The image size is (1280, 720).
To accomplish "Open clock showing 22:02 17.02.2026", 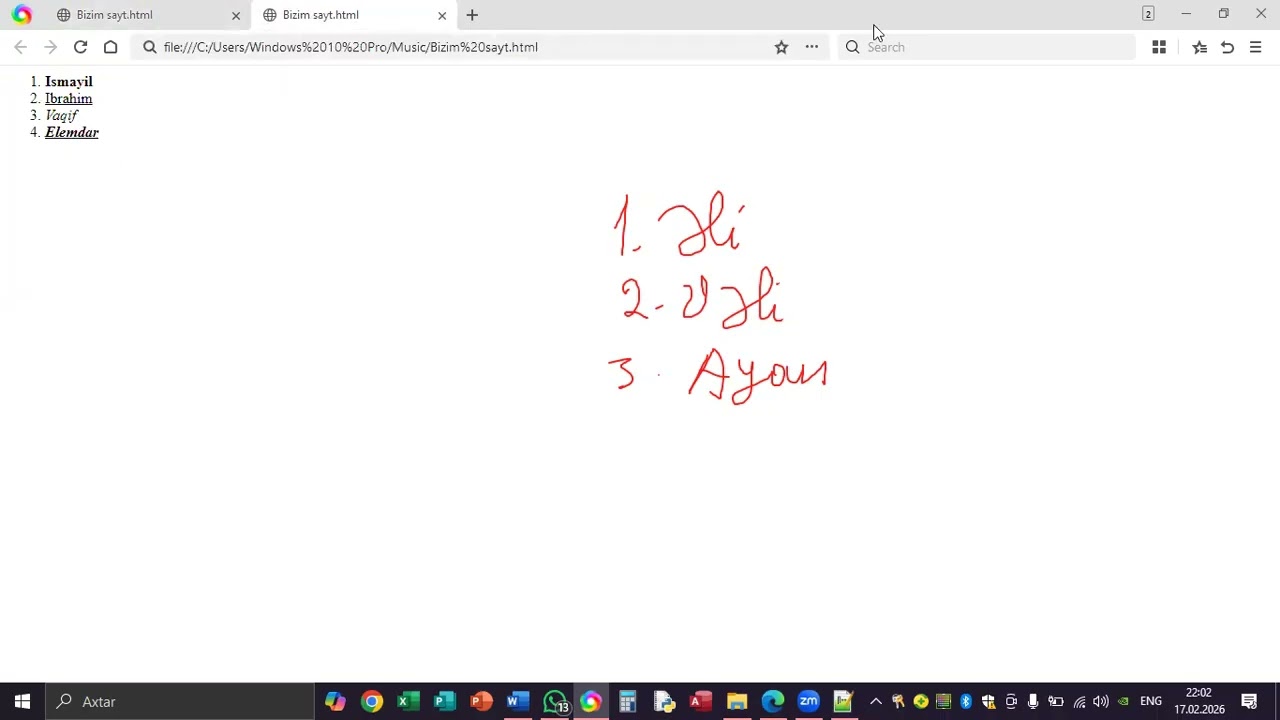I will pyautogui.click(x=1199, y=702).
